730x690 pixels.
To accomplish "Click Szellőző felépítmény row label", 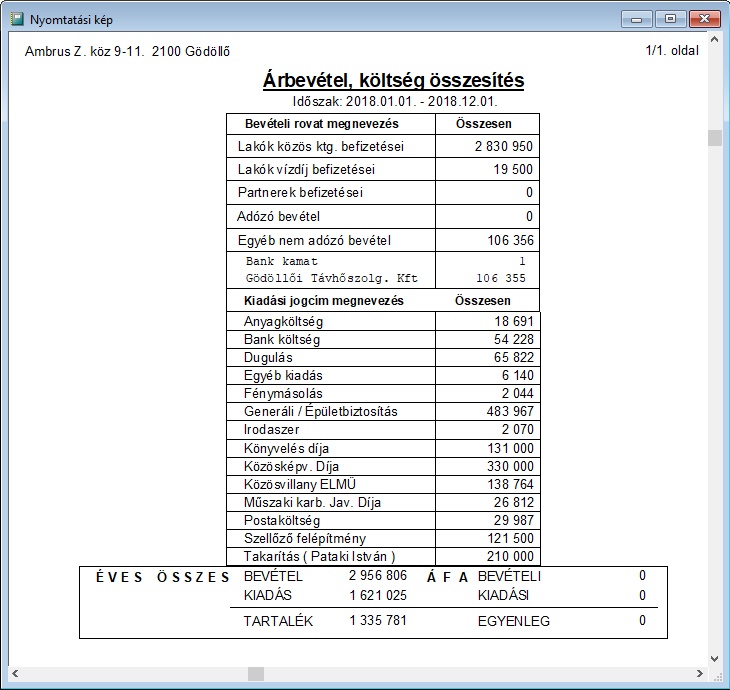I will coord(305,539).
